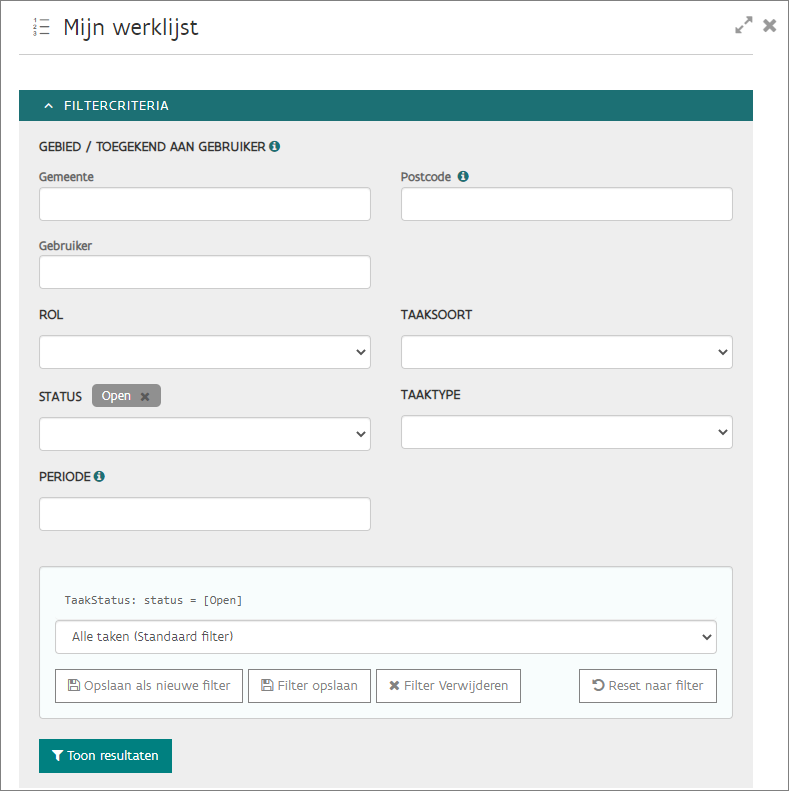Open the Taaktype dropdown
789x791 pixels.
(x=566, y=432)
